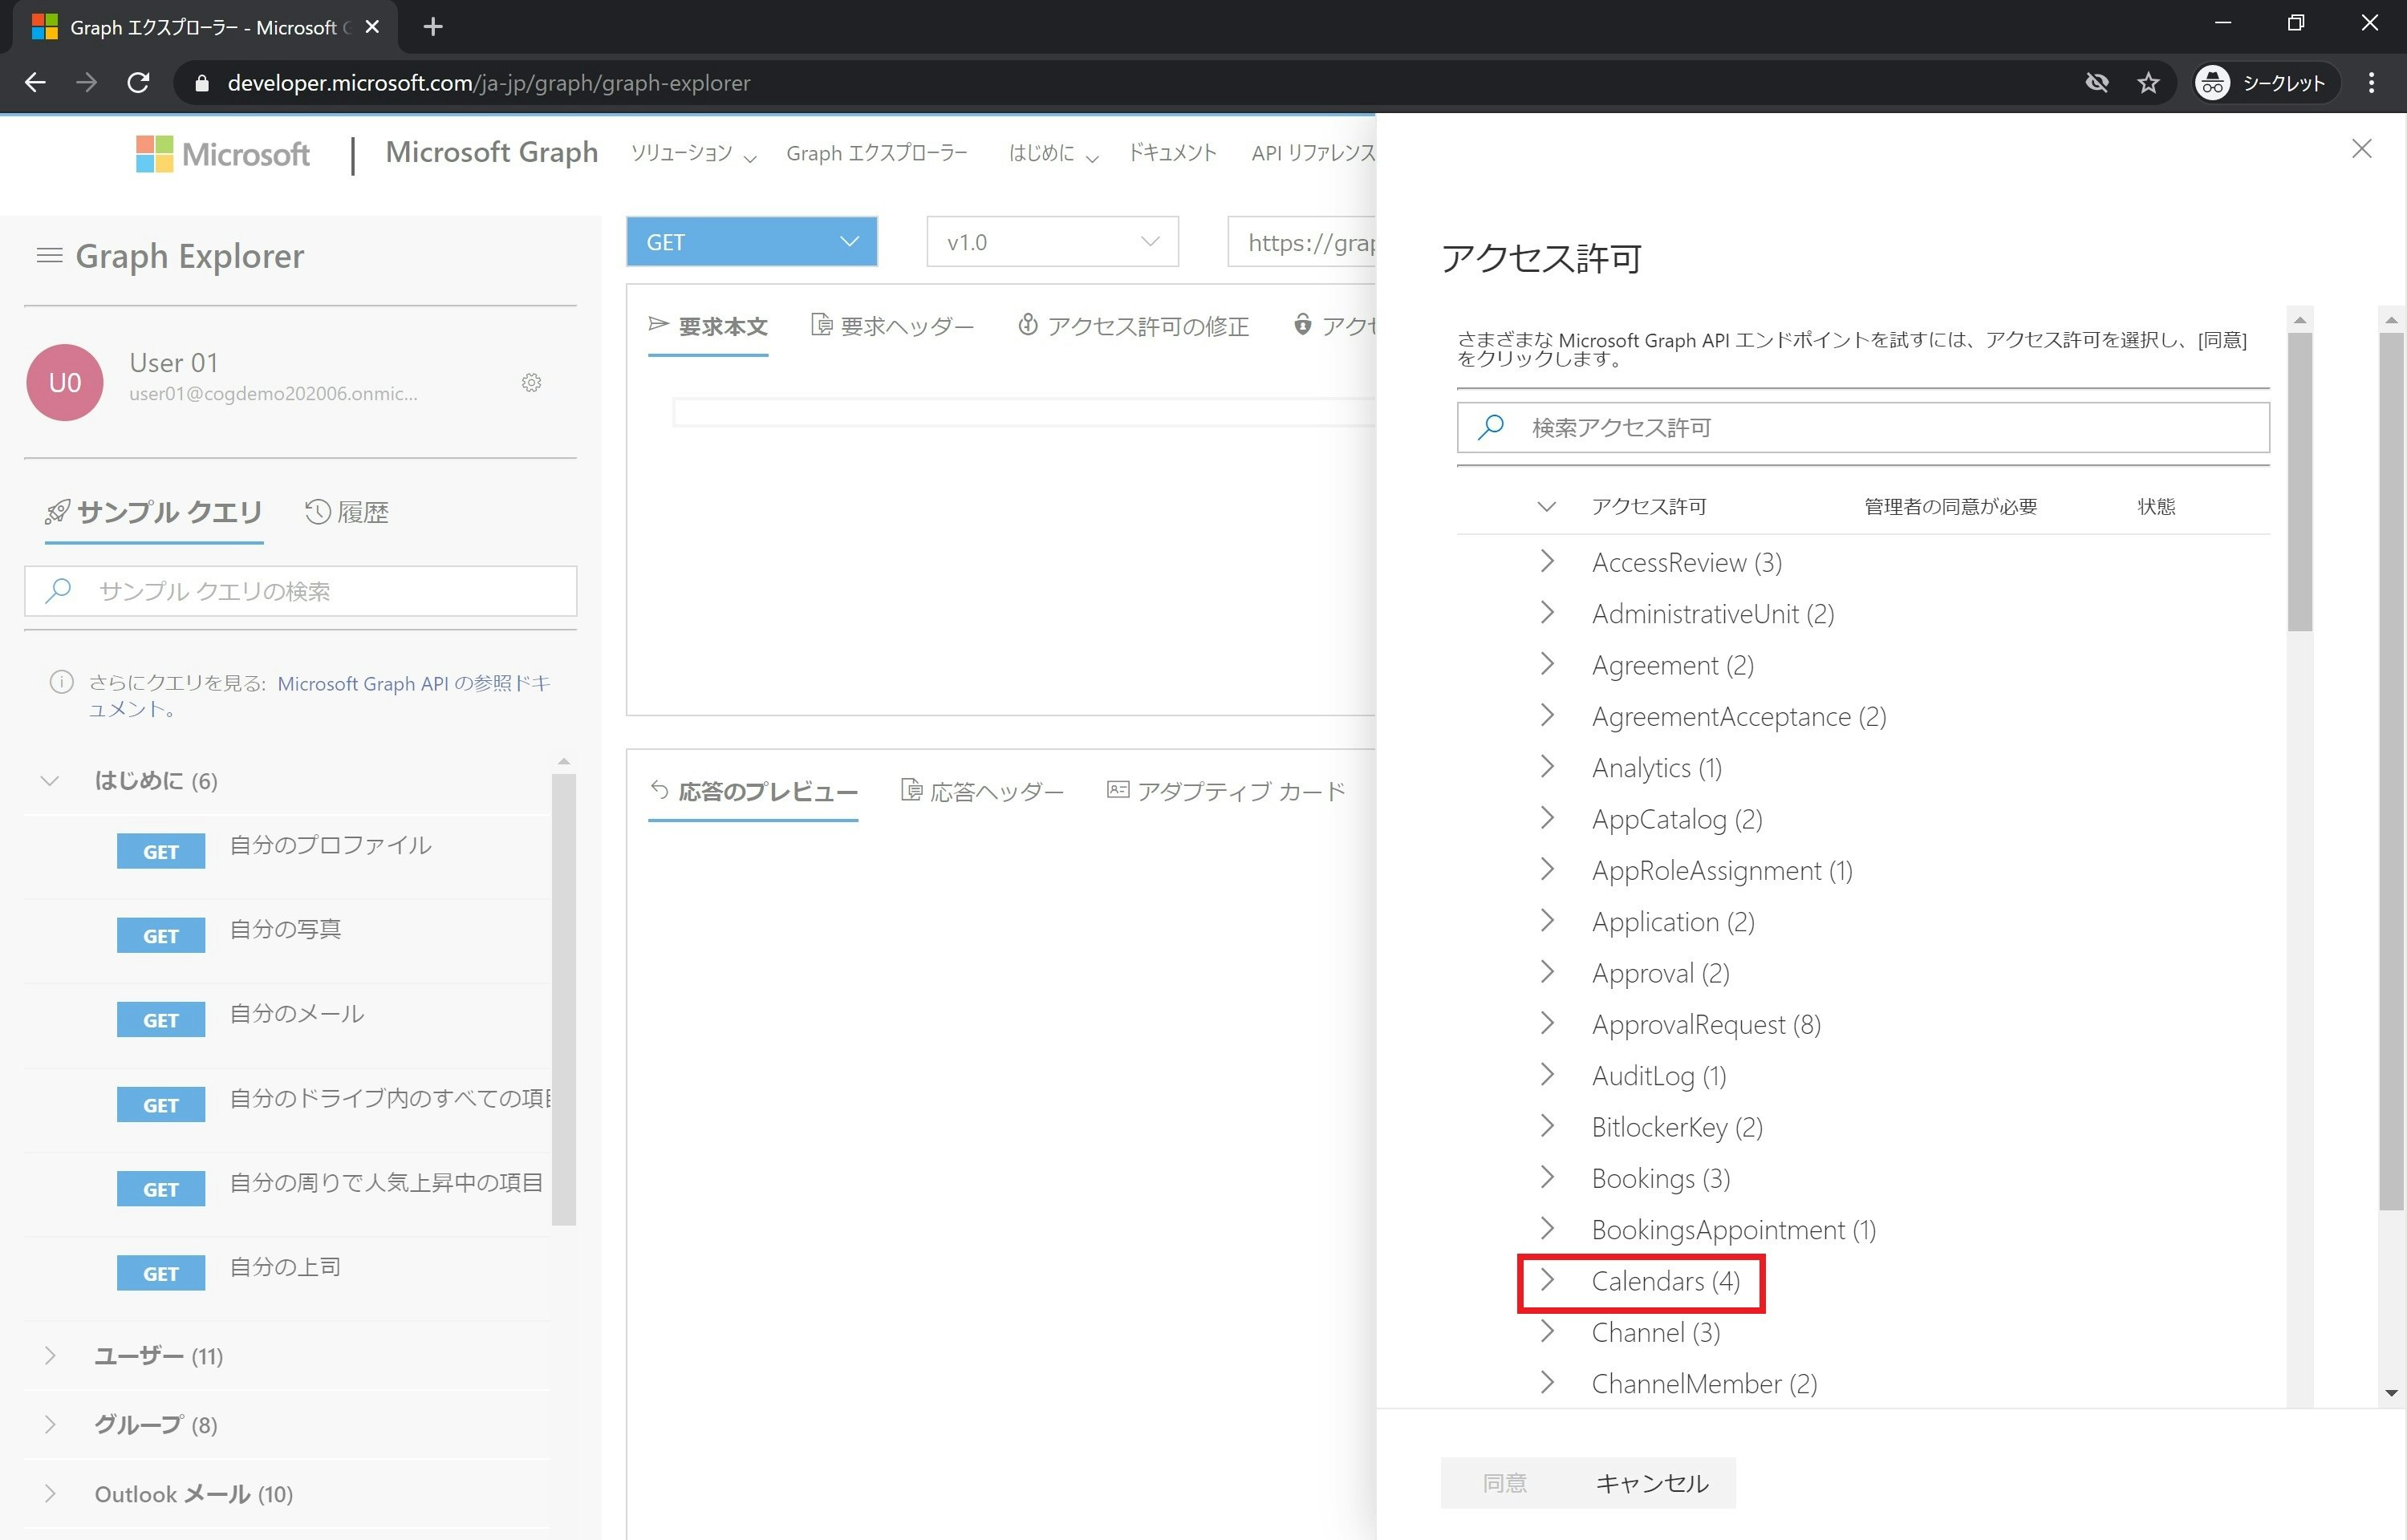Viewport: 2407px width, 1540px height.
Task: Click the キャンセル button
Action: [x=1652, y=1483]
